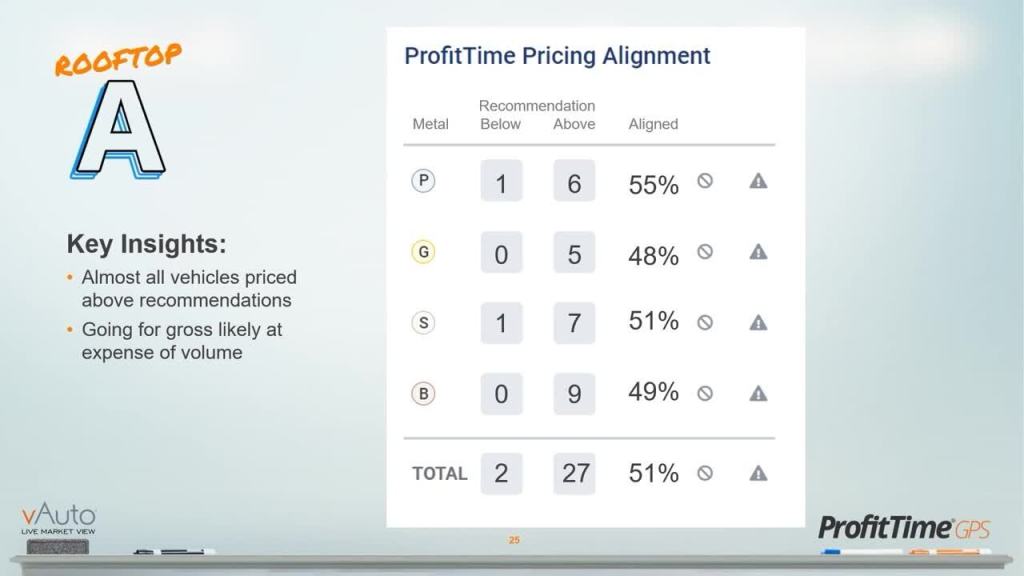Click the prohibited circle icon in Silver row
1024x576 pixels.
click(x=705, y=322)
